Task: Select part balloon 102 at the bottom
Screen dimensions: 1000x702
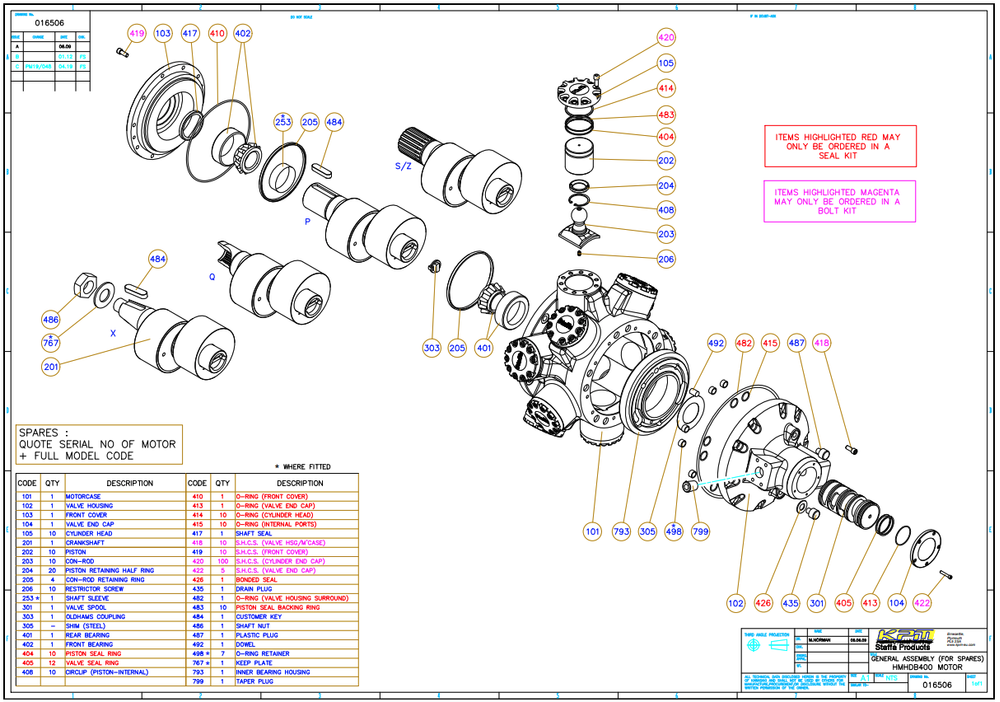Action: click(736, 603)
